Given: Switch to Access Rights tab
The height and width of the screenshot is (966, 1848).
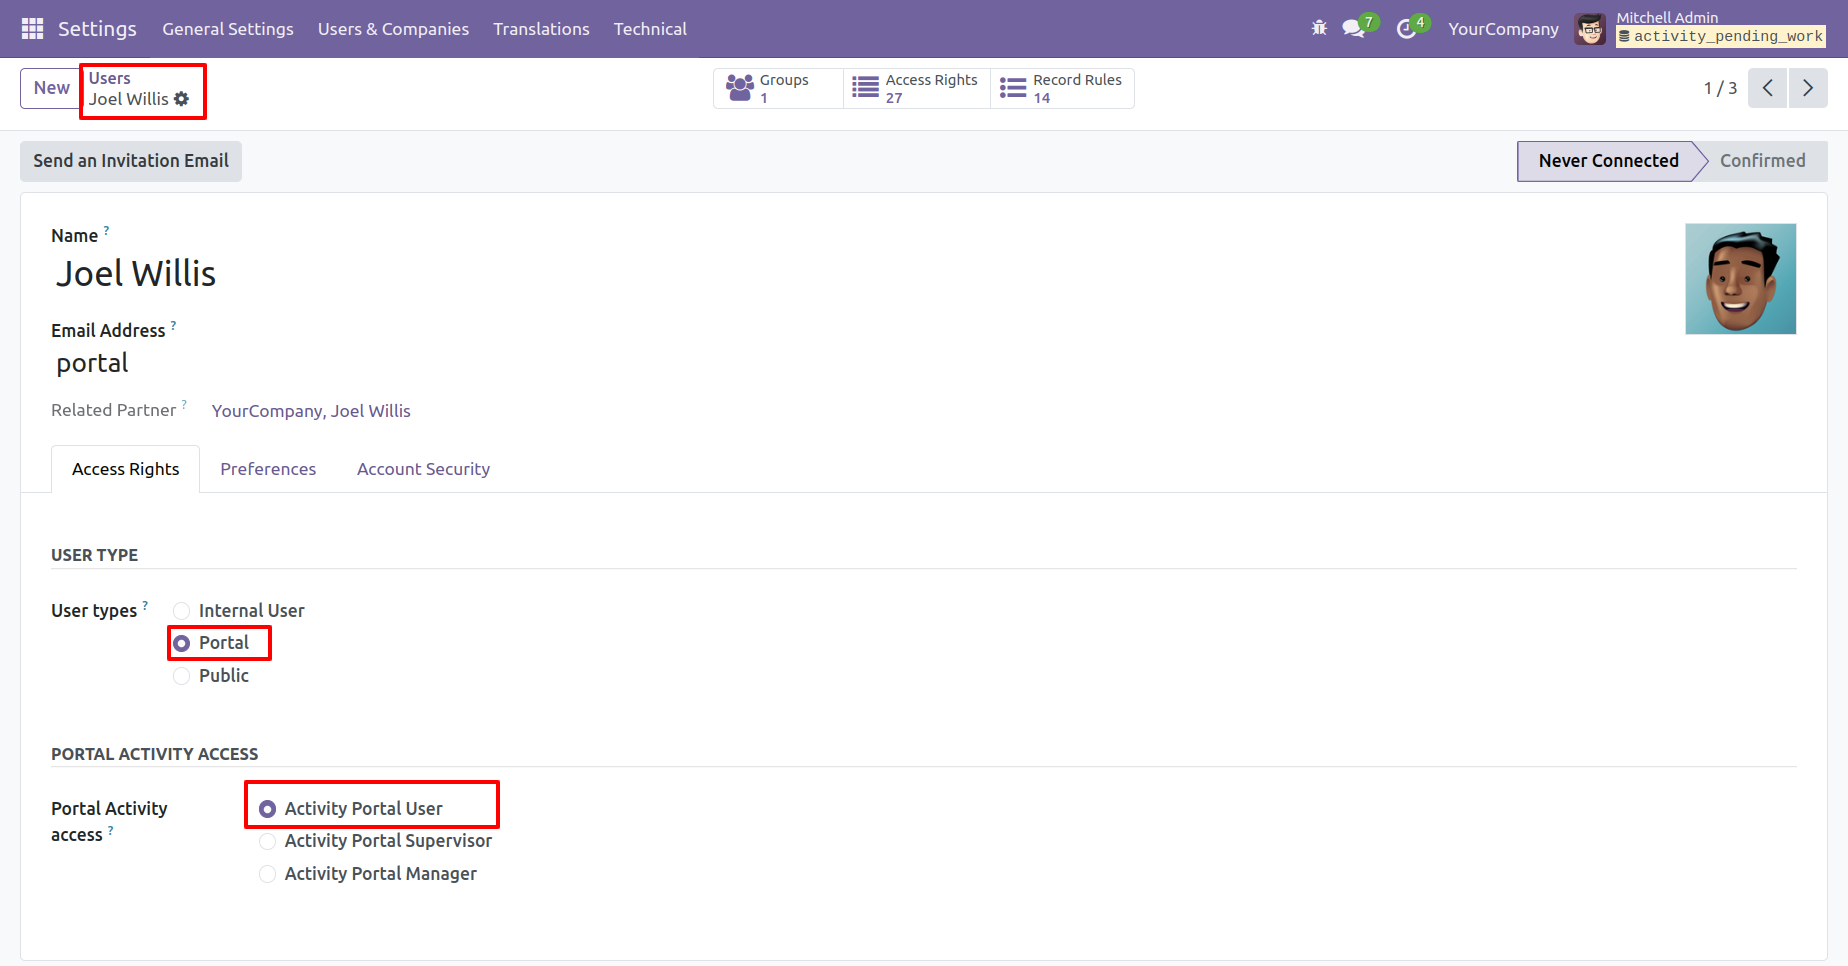Looking at the screenshot, I should pyautogui.click(x=126, y=469).
